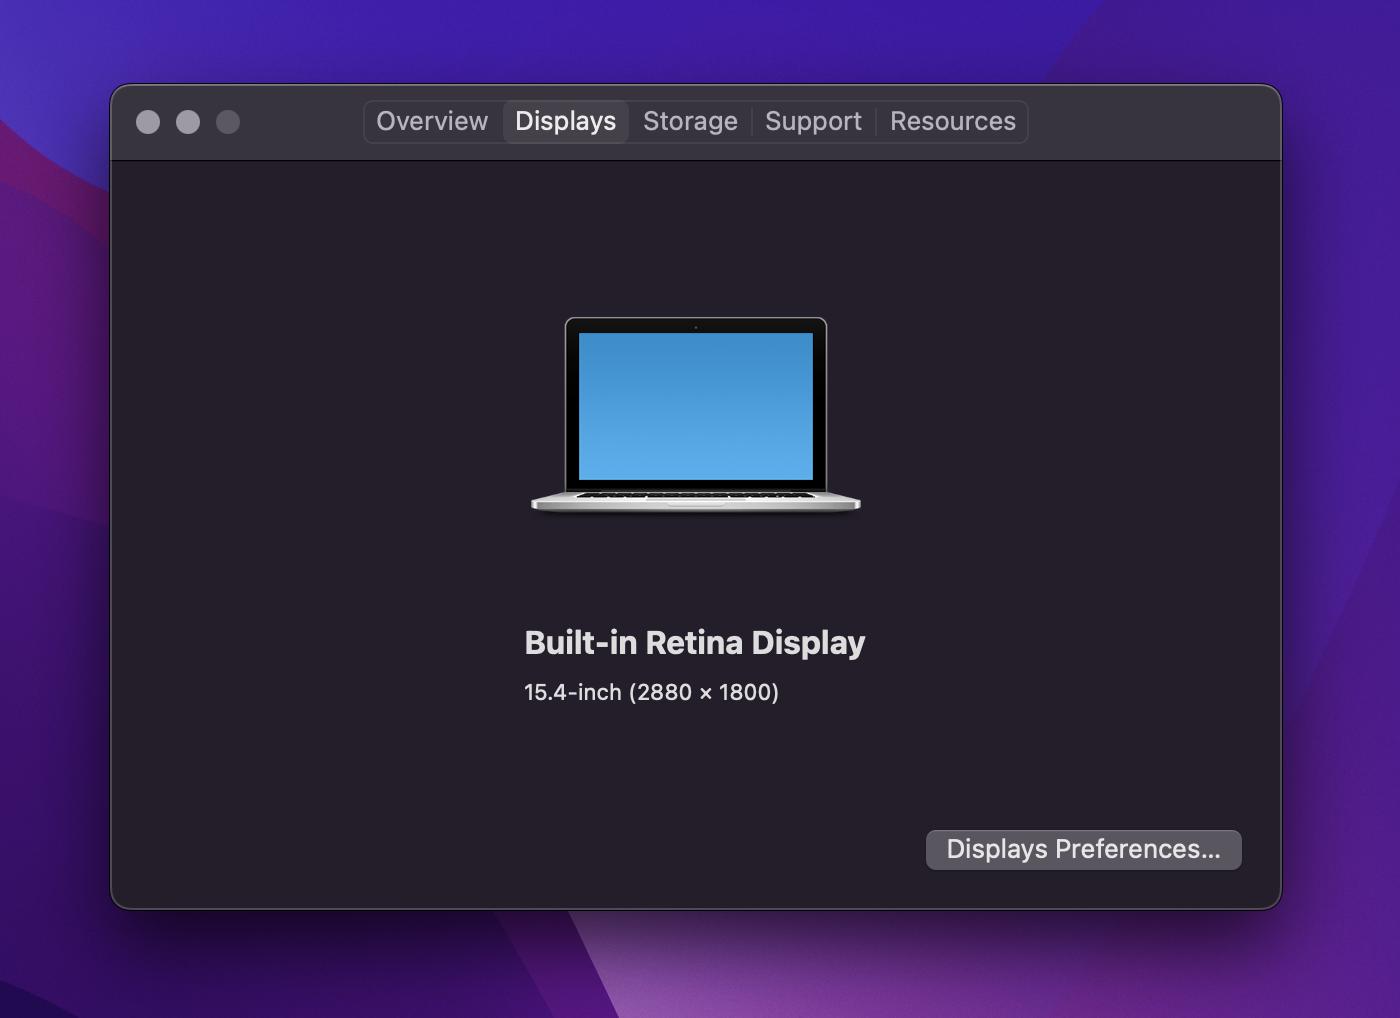Close the About This Mac window
Image resolution: width=1400 pixels, height=1018 pixels.
[x=148, y=122]
